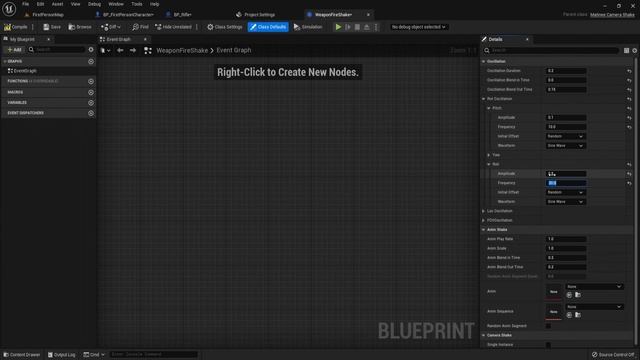Screen dimensions: 640x360
Task: Toggle Details property matrix view icon
Action: (x=626, y=50)
